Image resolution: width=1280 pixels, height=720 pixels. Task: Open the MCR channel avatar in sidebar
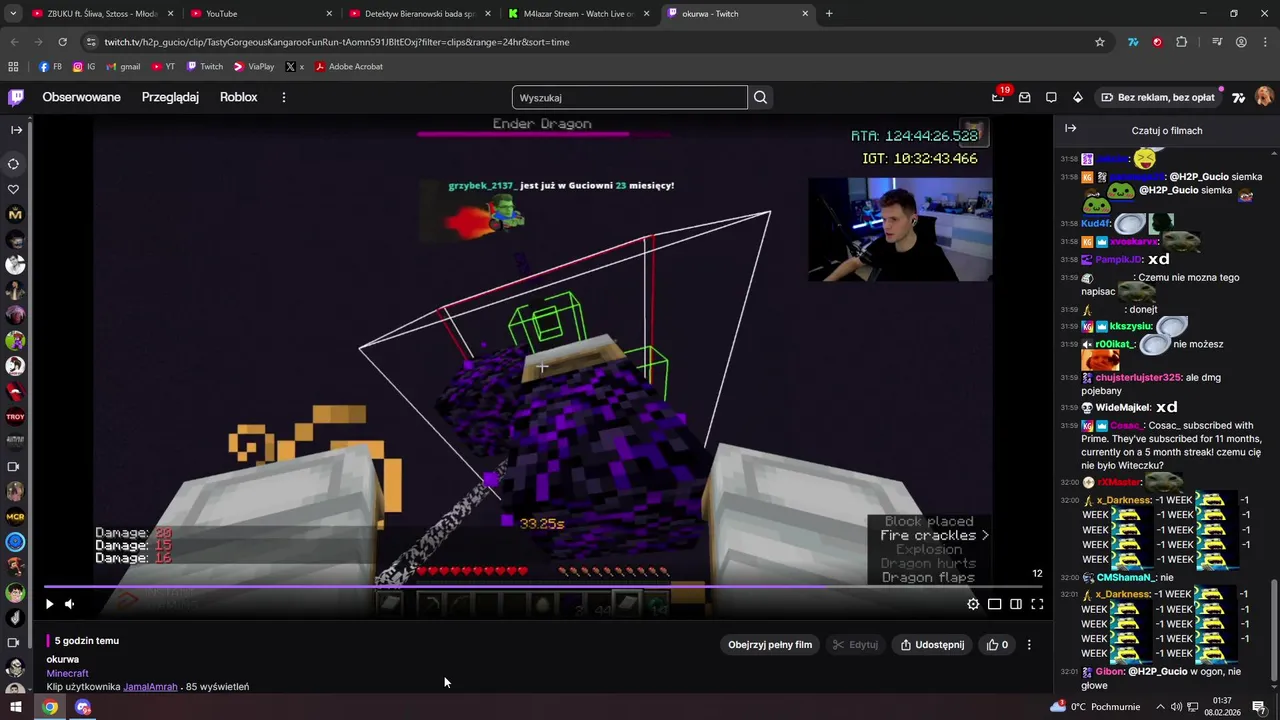click(x=15, y=517)
